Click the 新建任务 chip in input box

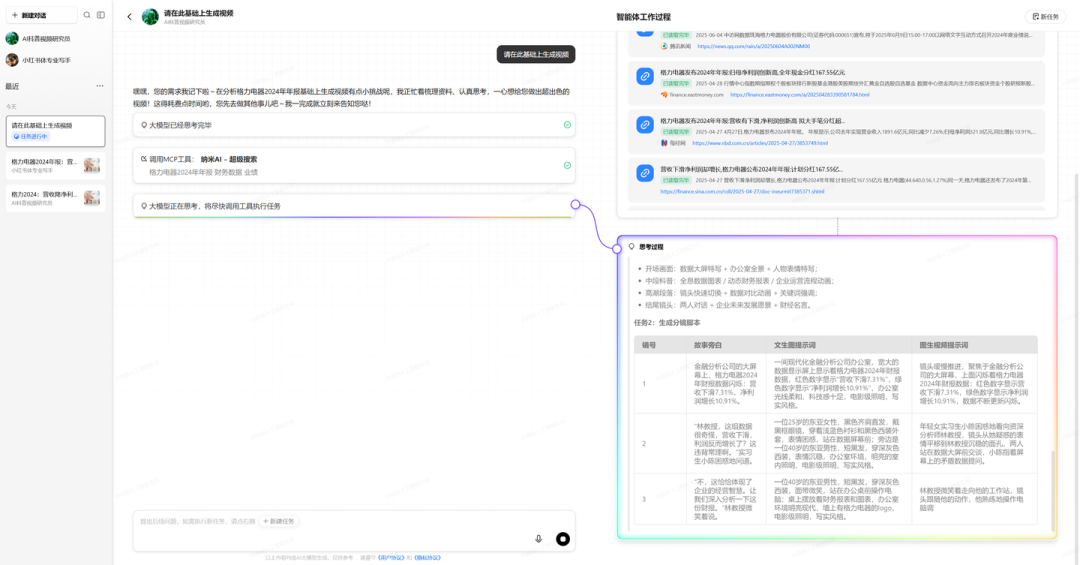279,521
